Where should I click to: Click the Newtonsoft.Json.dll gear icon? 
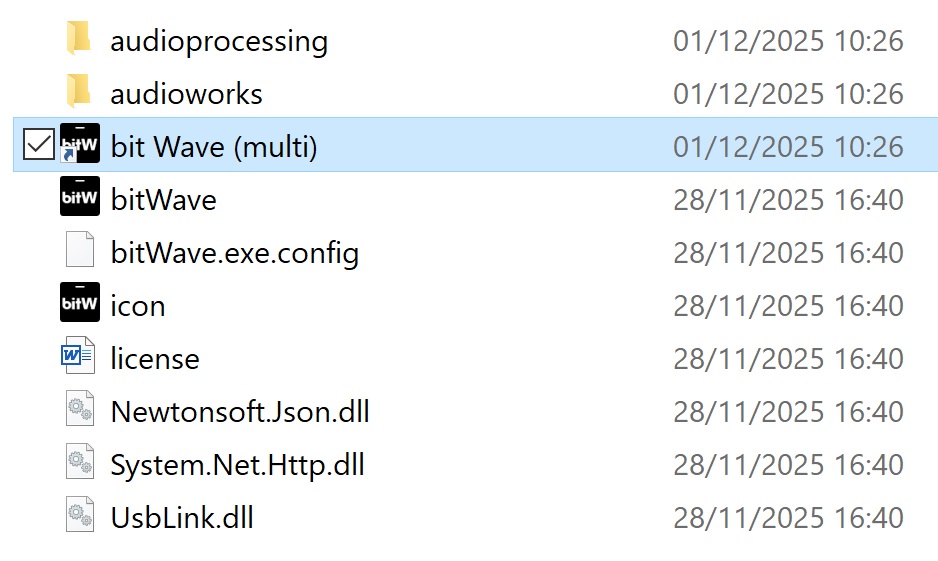pos(80,411)
